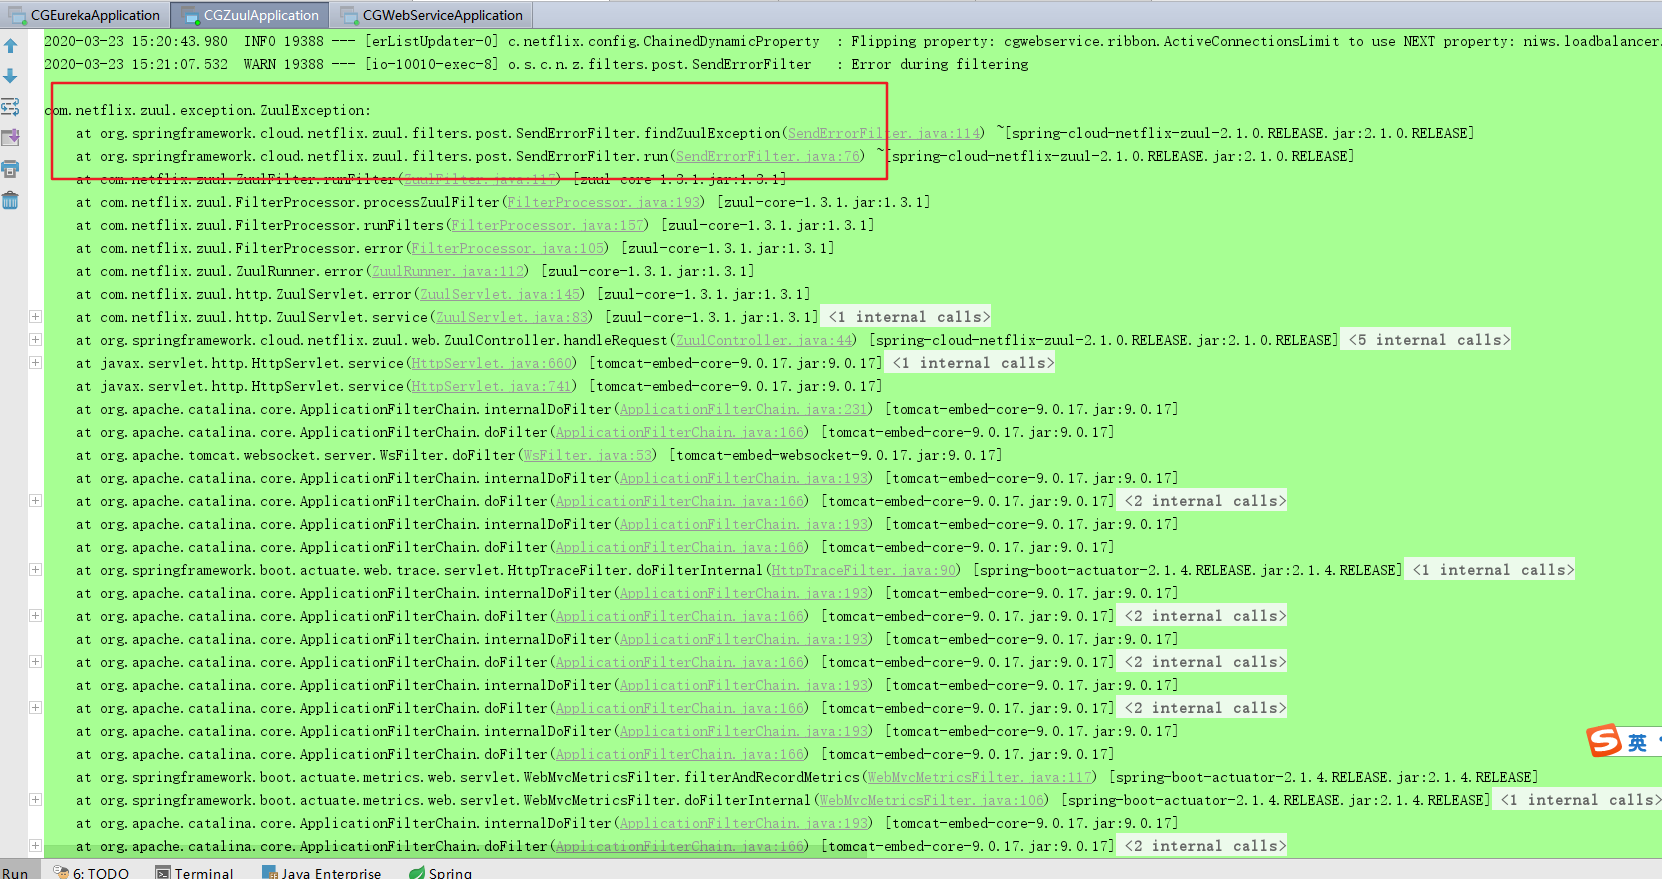Open WsFilter.java:53 link
1662x879 pixels.
(x=588, y=455)
